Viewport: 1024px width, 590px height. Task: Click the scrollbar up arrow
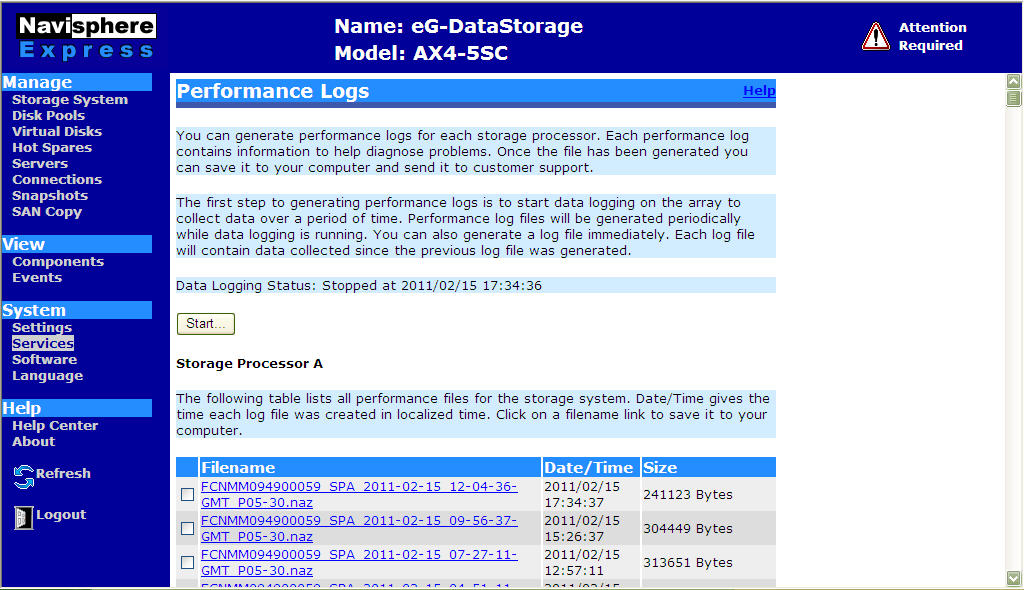pyautogui.click(x=1014, y=81)
